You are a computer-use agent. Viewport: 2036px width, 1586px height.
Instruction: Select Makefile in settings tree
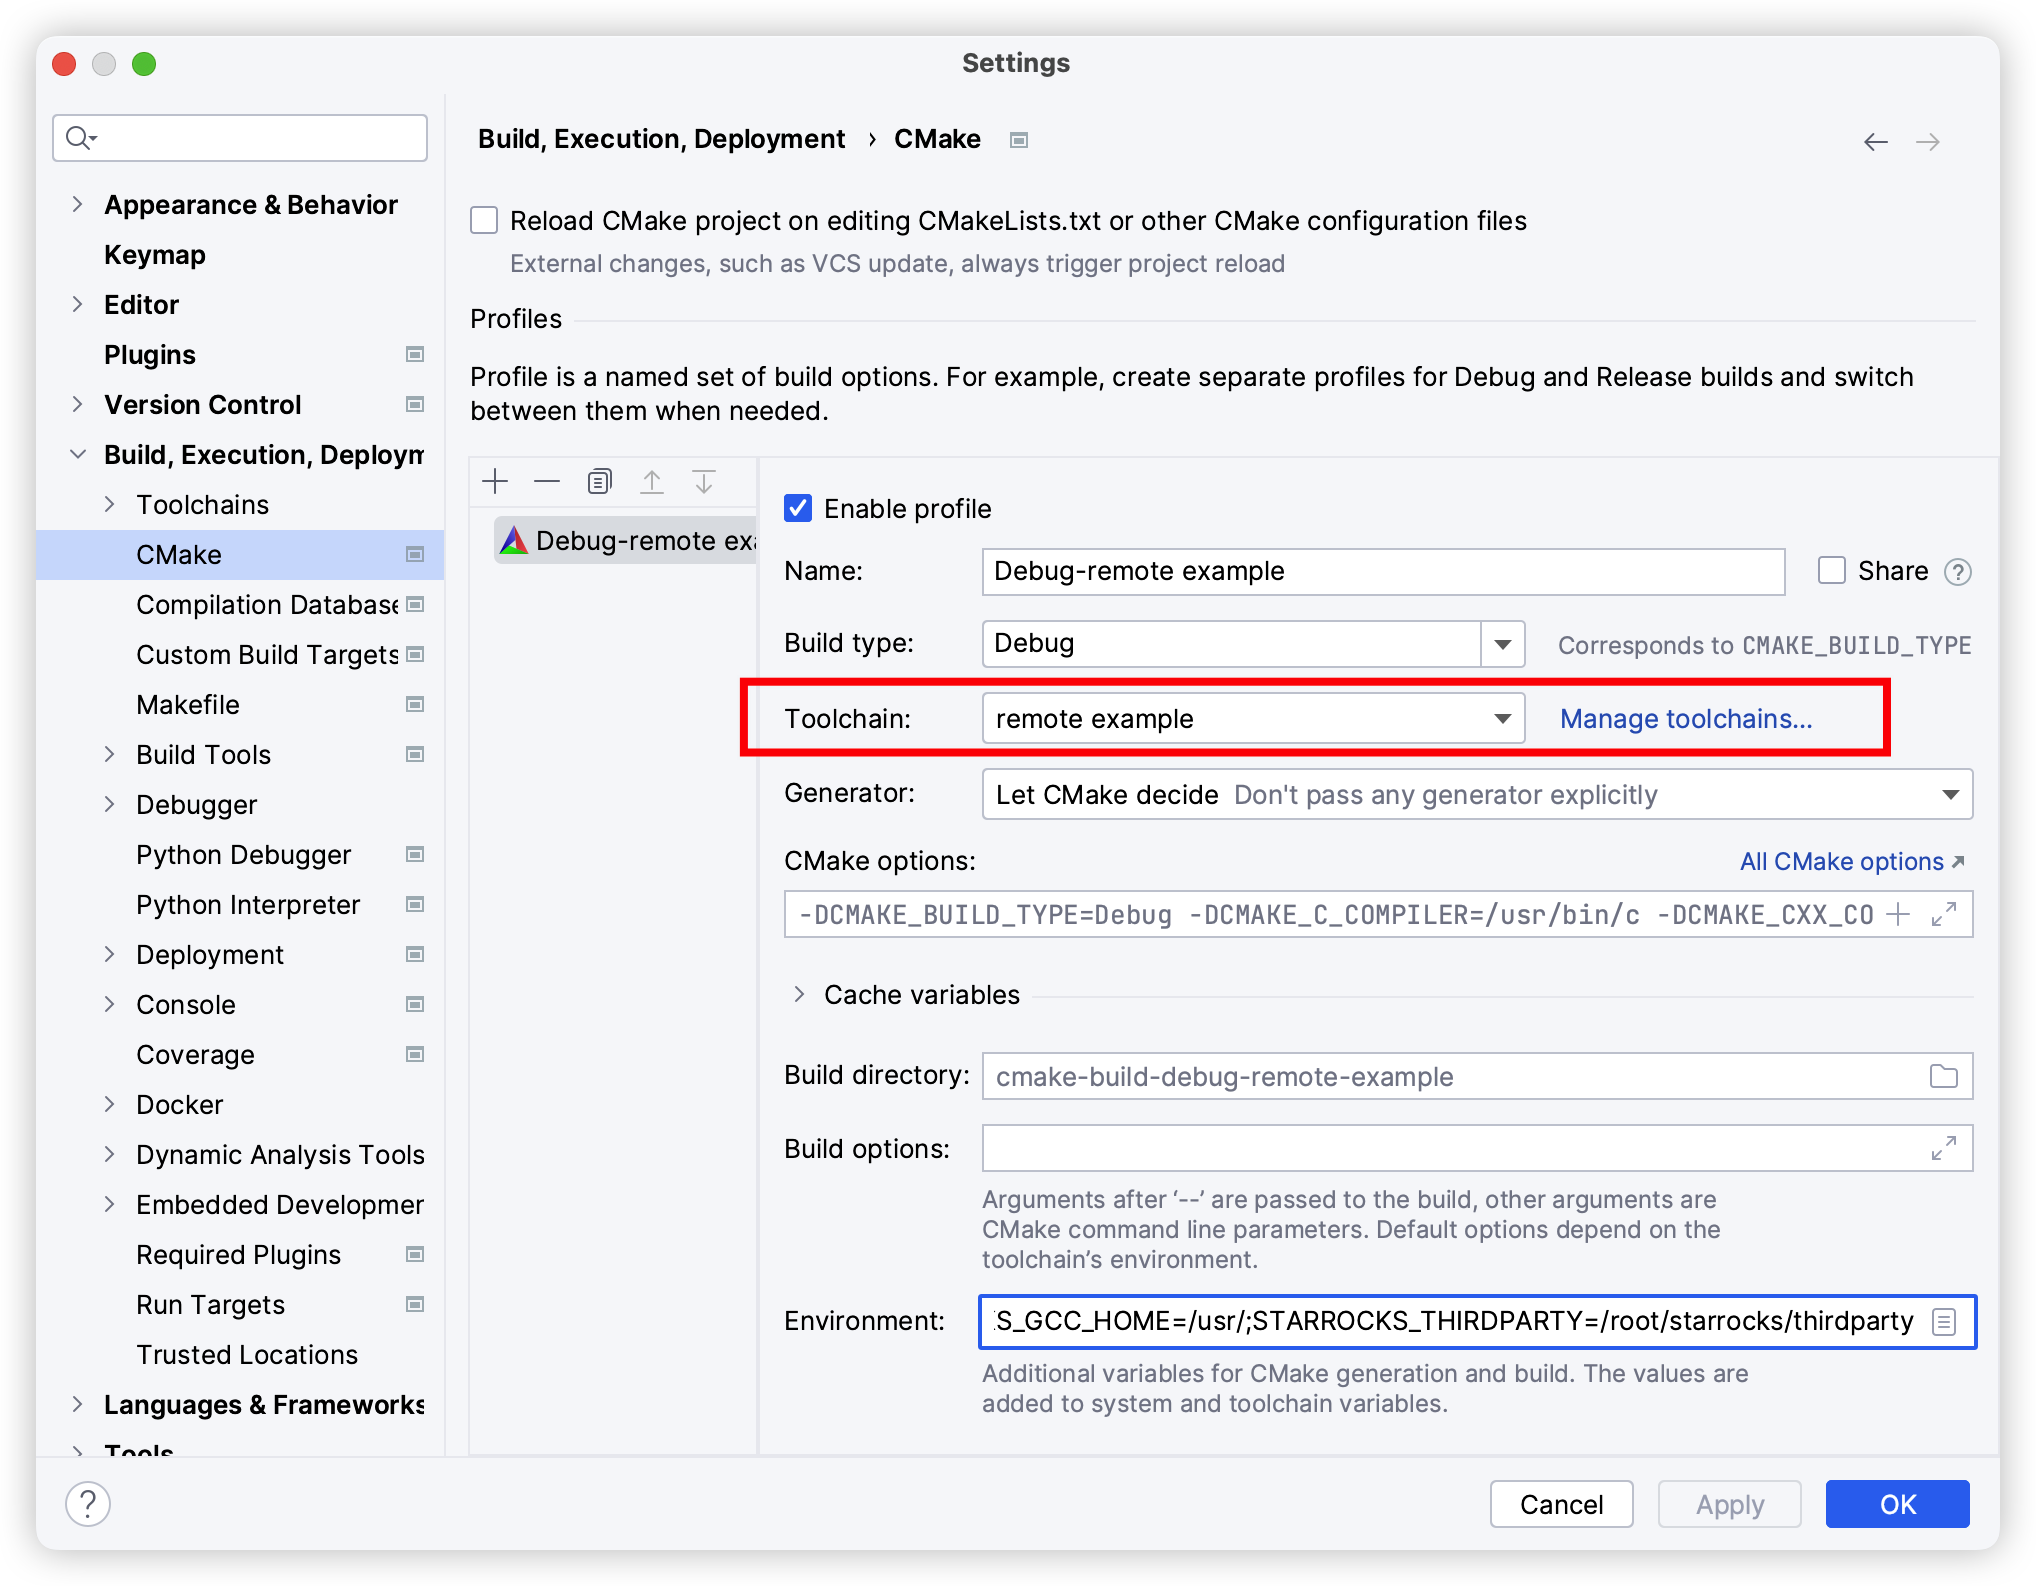click(188, 704)
